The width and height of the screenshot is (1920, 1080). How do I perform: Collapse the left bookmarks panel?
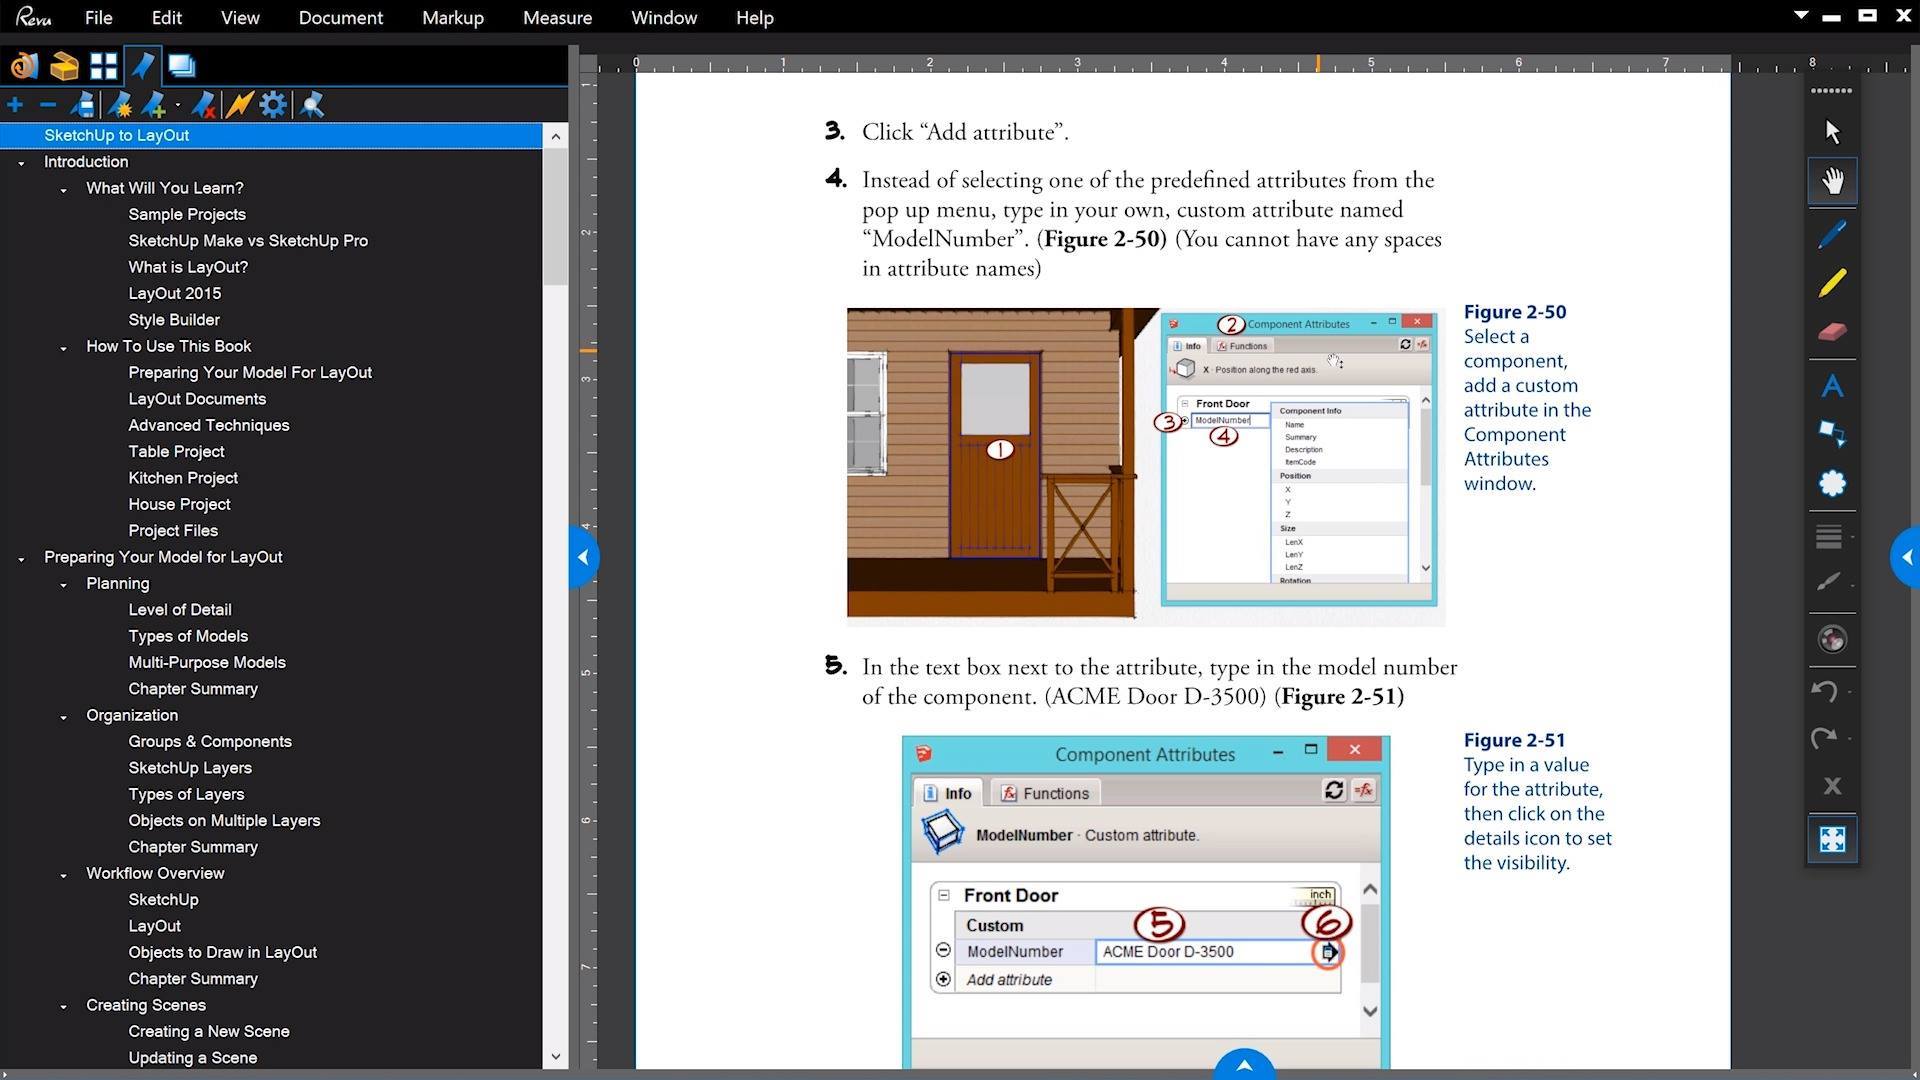[583, 557]
